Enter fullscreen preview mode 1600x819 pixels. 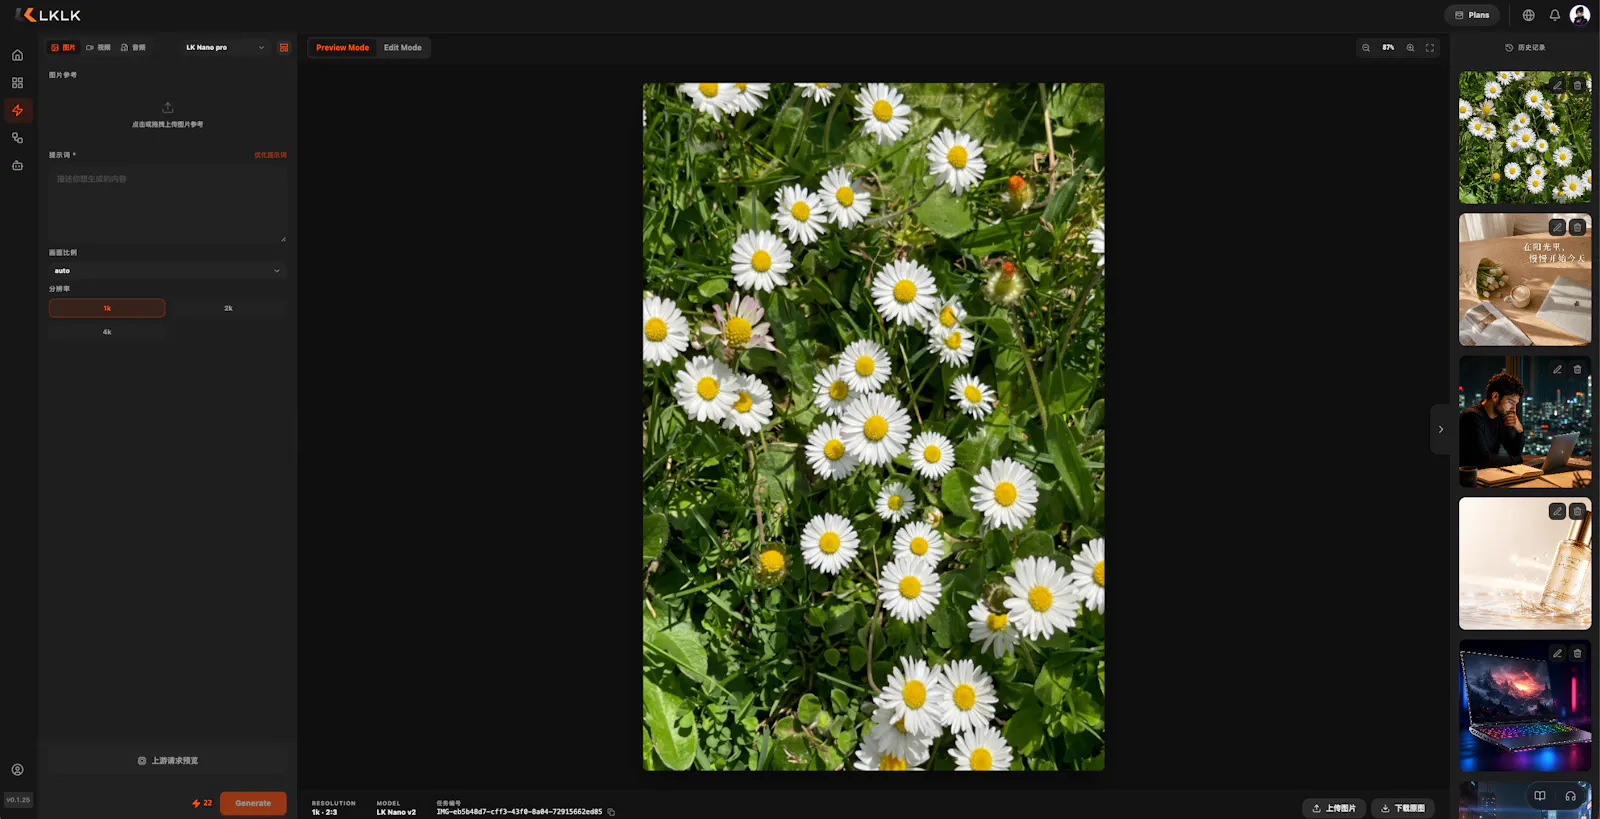tap(1430, 48)
